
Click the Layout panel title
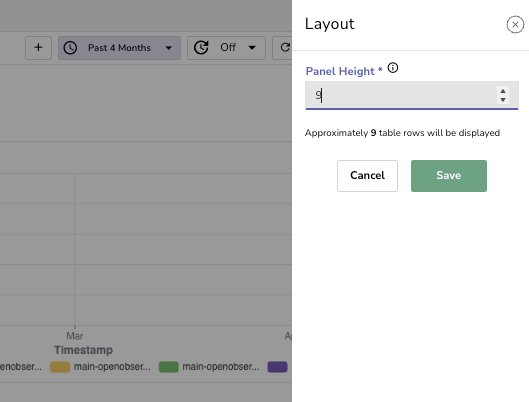click(x=330, y=24)
